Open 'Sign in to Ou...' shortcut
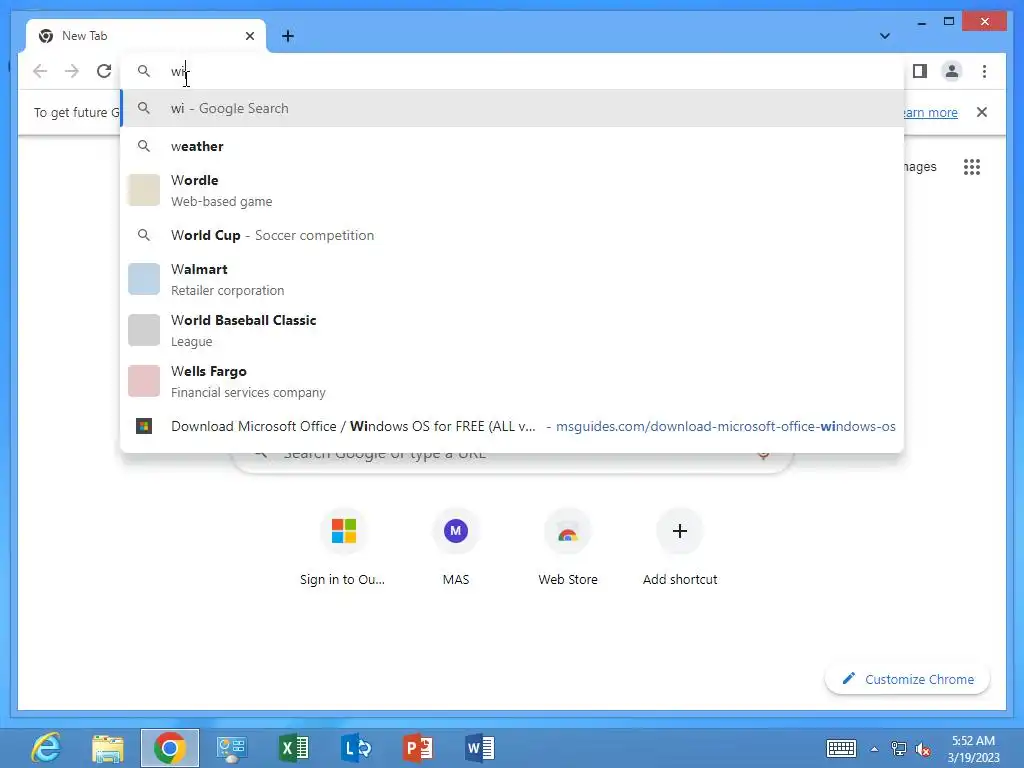The image size is (1024, 768). pos(343,547)
